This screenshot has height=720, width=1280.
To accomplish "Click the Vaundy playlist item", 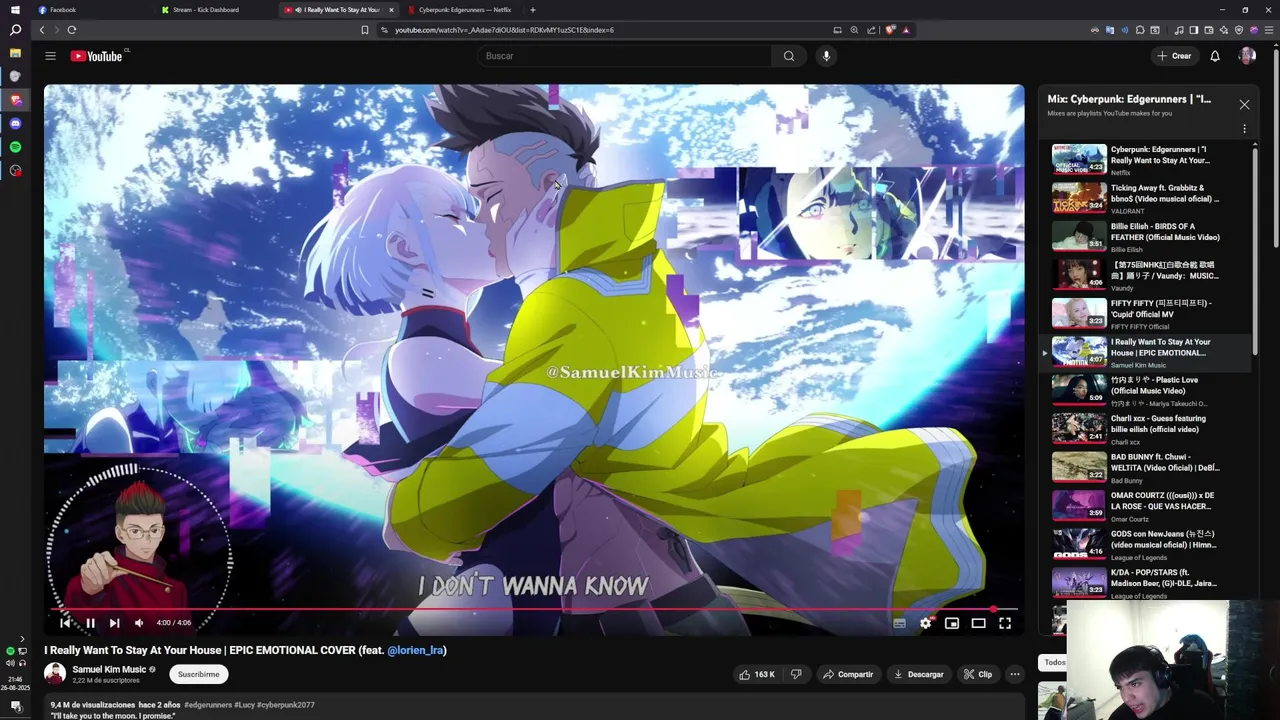I will pyautogui.click(x=1146, y=275).
